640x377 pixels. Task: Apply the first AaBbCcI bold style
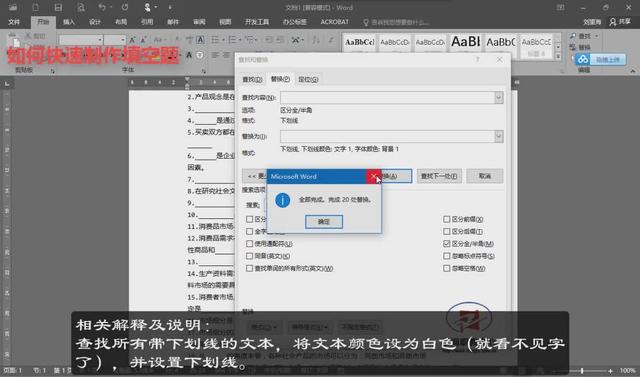(x=359, y=42)
